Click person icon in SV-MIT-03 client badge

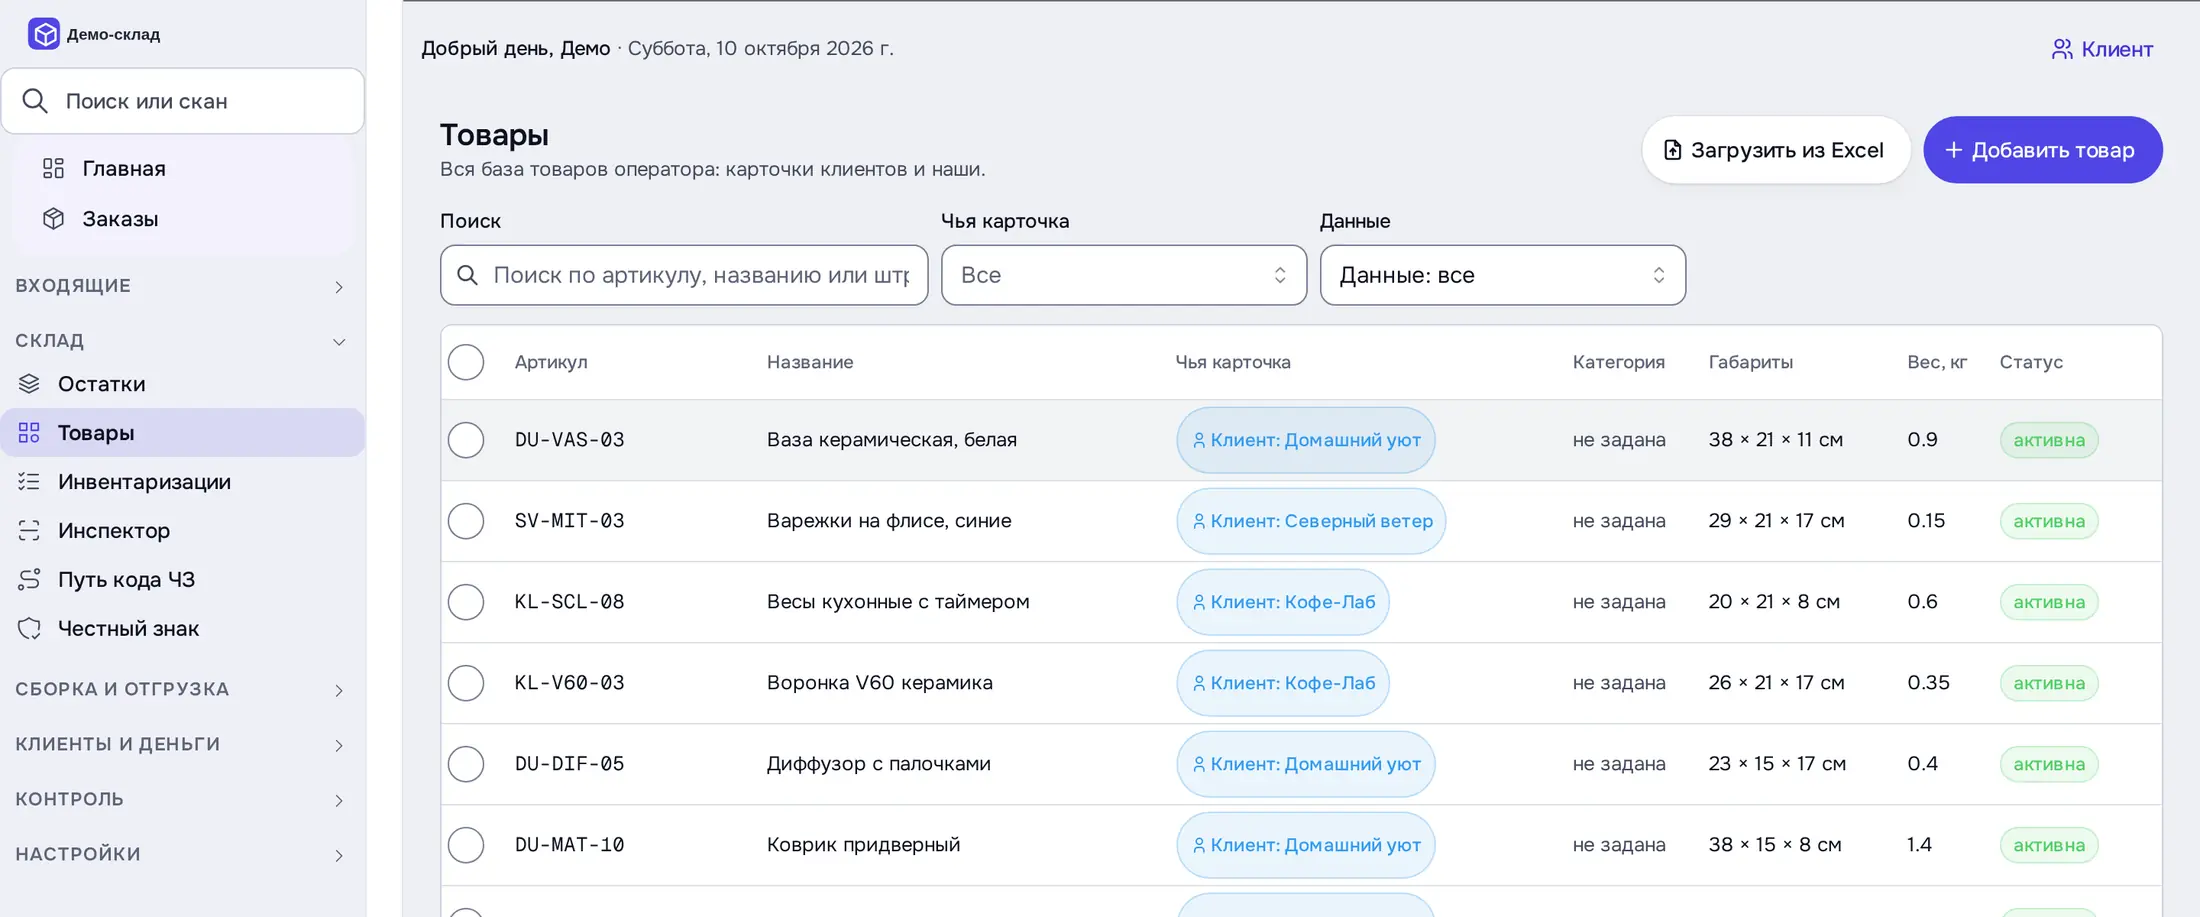pos(1199,521)
